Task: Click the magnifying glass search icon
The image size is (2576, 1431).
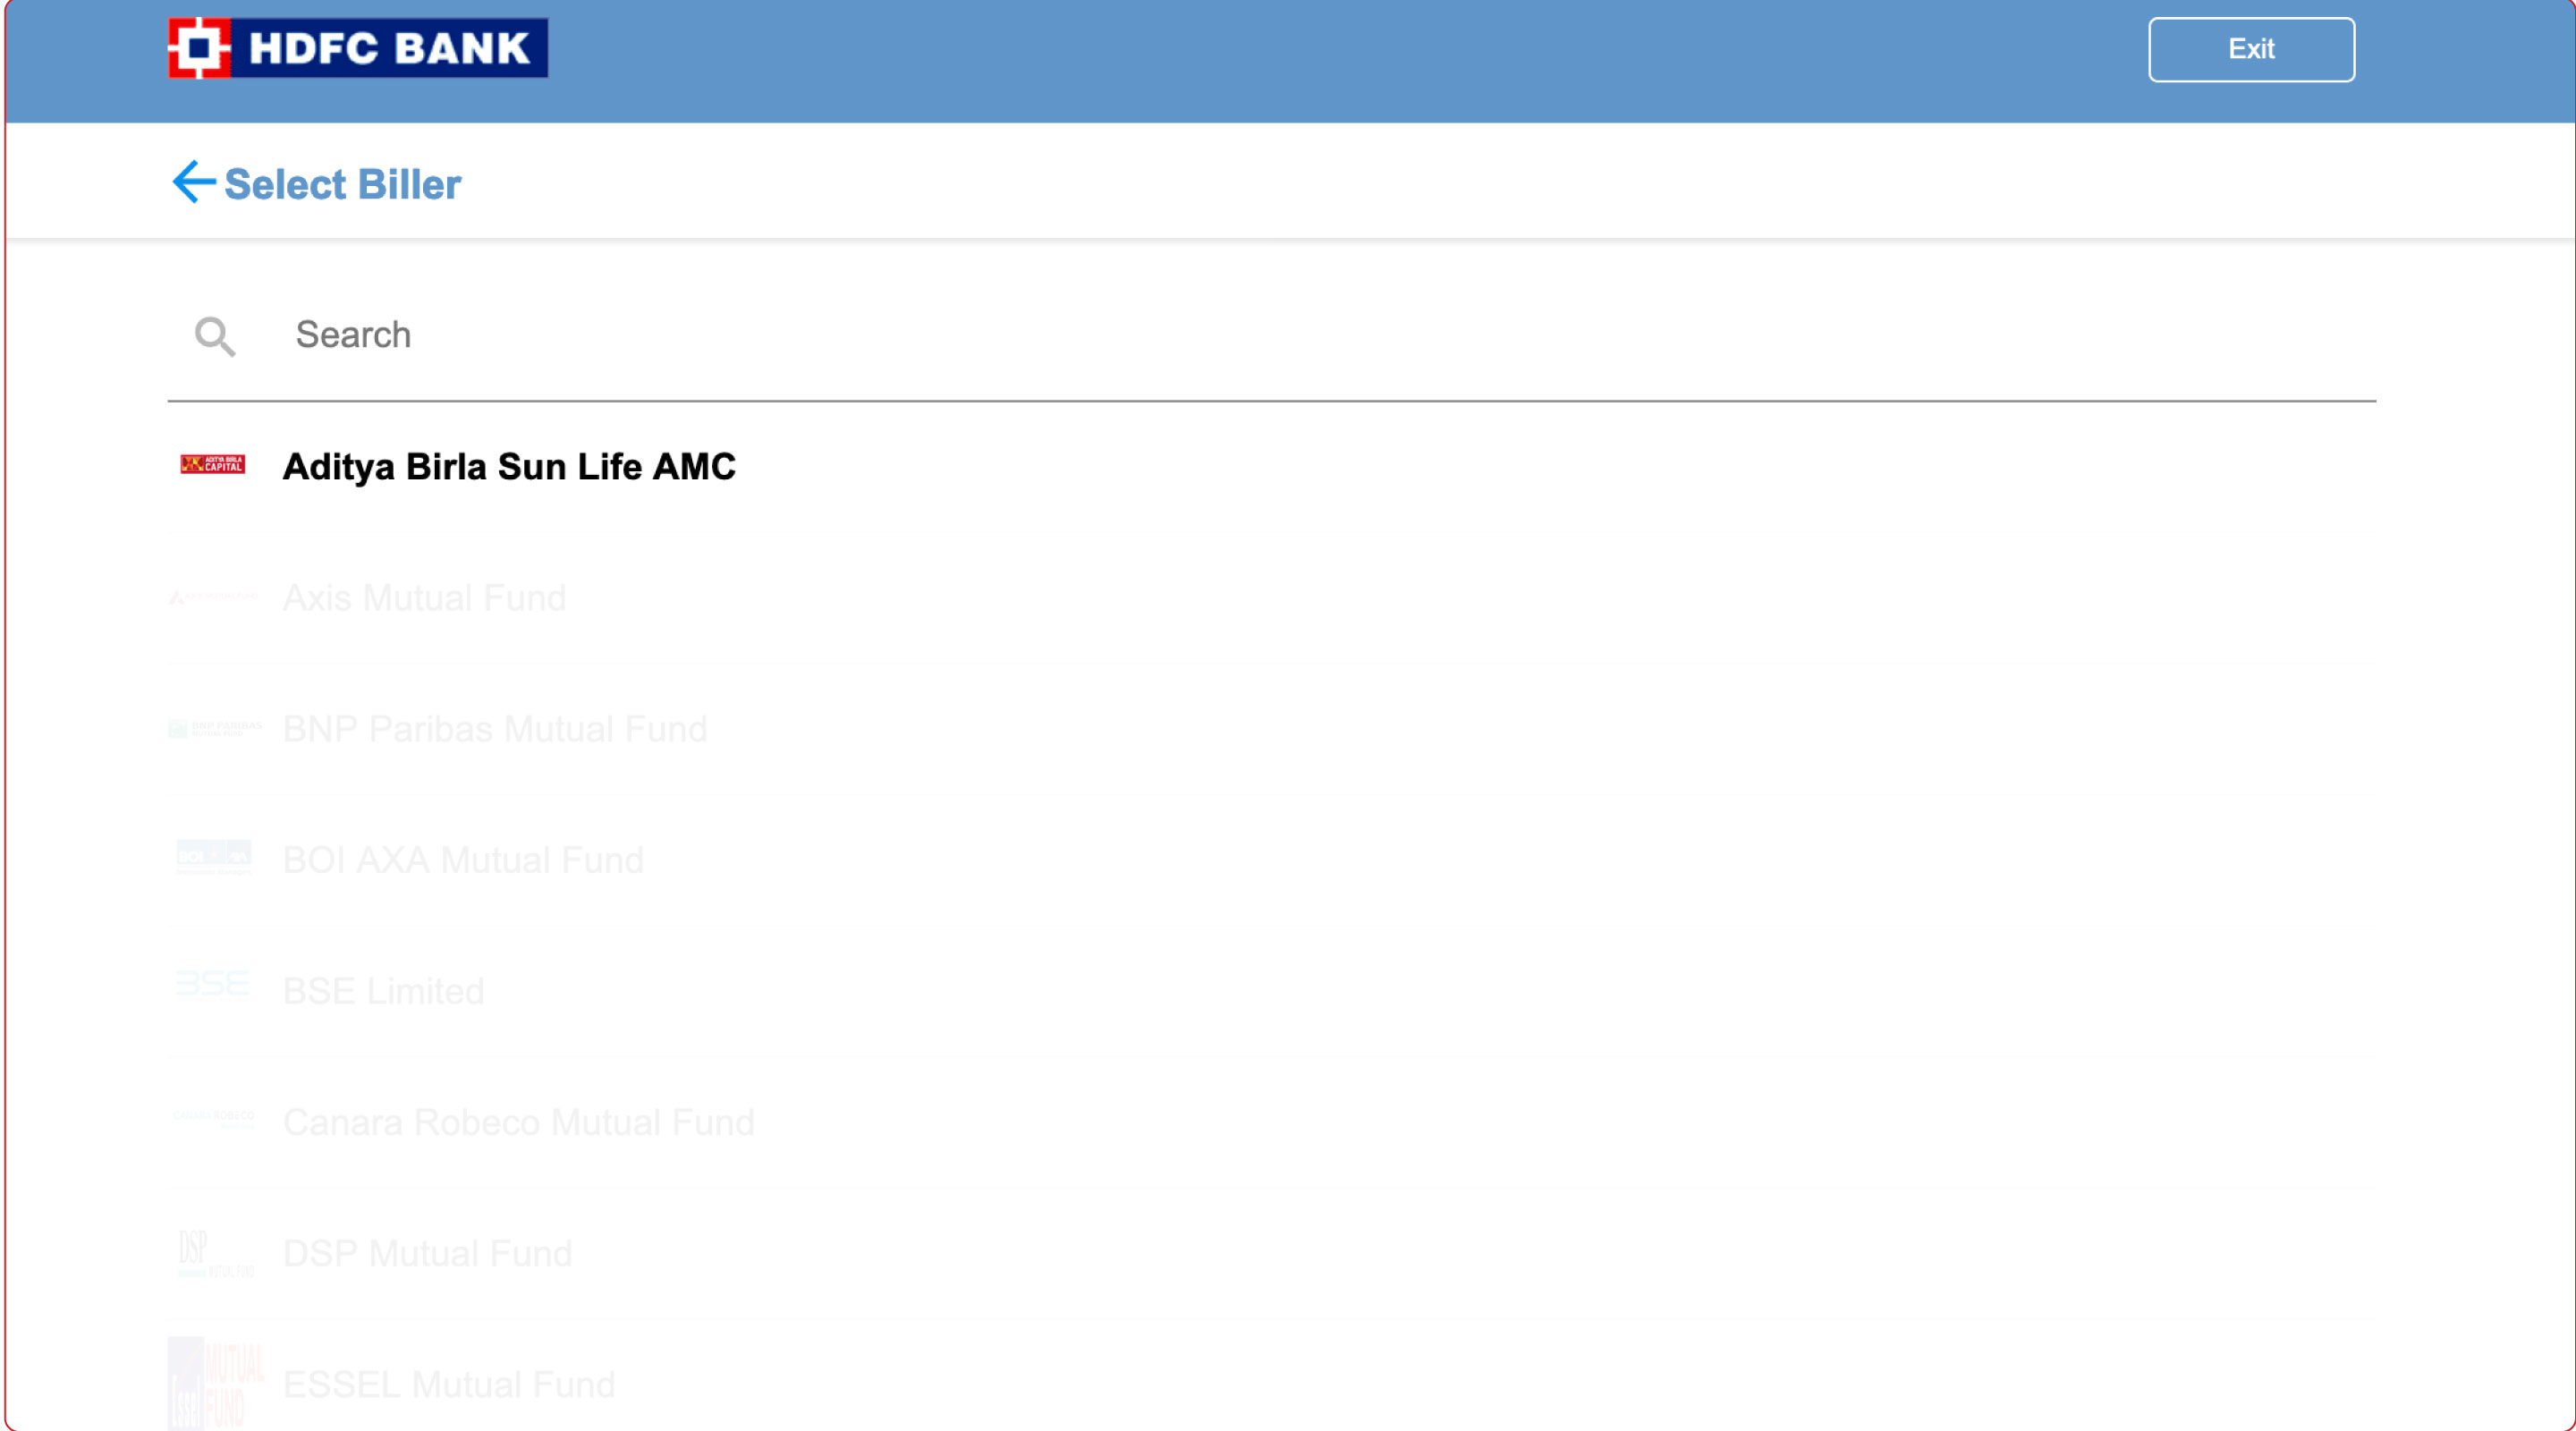Action: tap(215, 336)
